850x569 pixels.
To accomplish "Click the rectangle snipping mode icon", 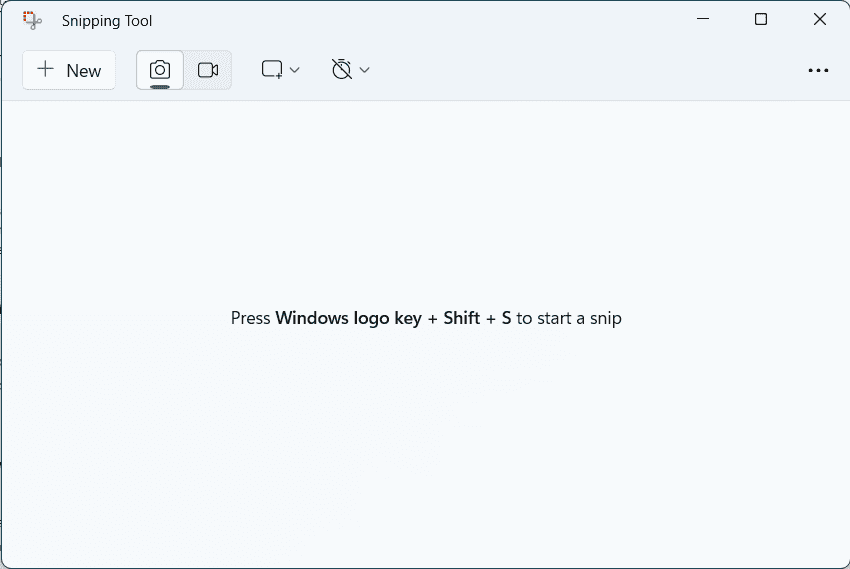I will [x=271, y=70].
